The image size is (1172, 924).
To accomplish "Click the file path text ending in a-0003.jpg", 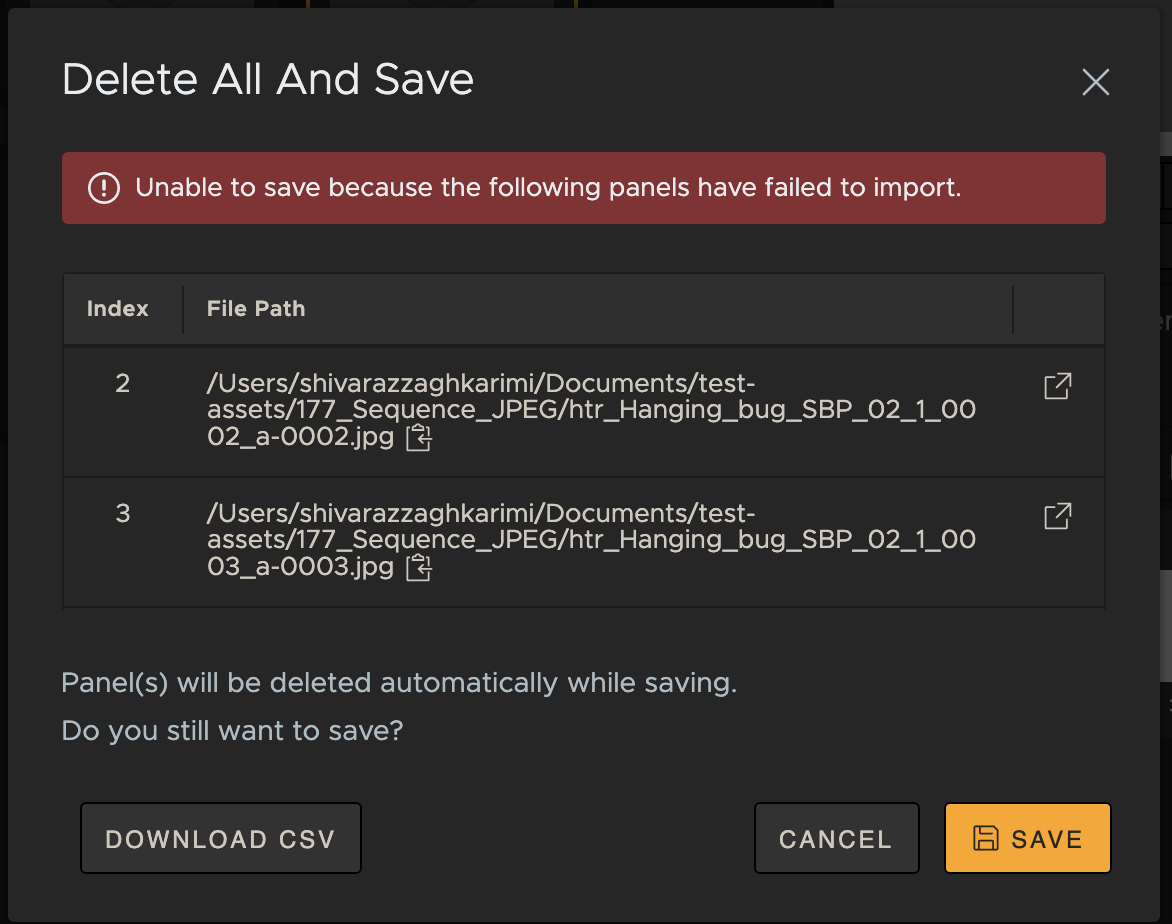I will 590,540.
